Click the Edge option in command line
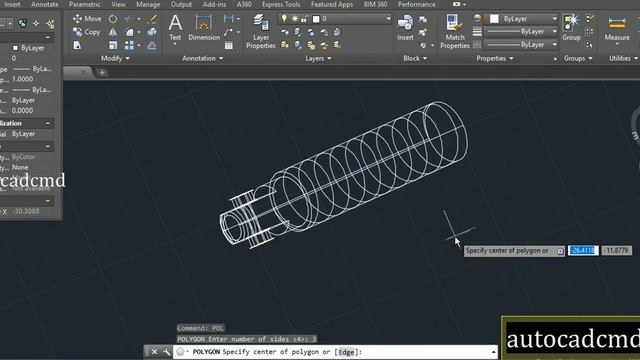Viewport: 640px width, 360px height. (346, 352)
